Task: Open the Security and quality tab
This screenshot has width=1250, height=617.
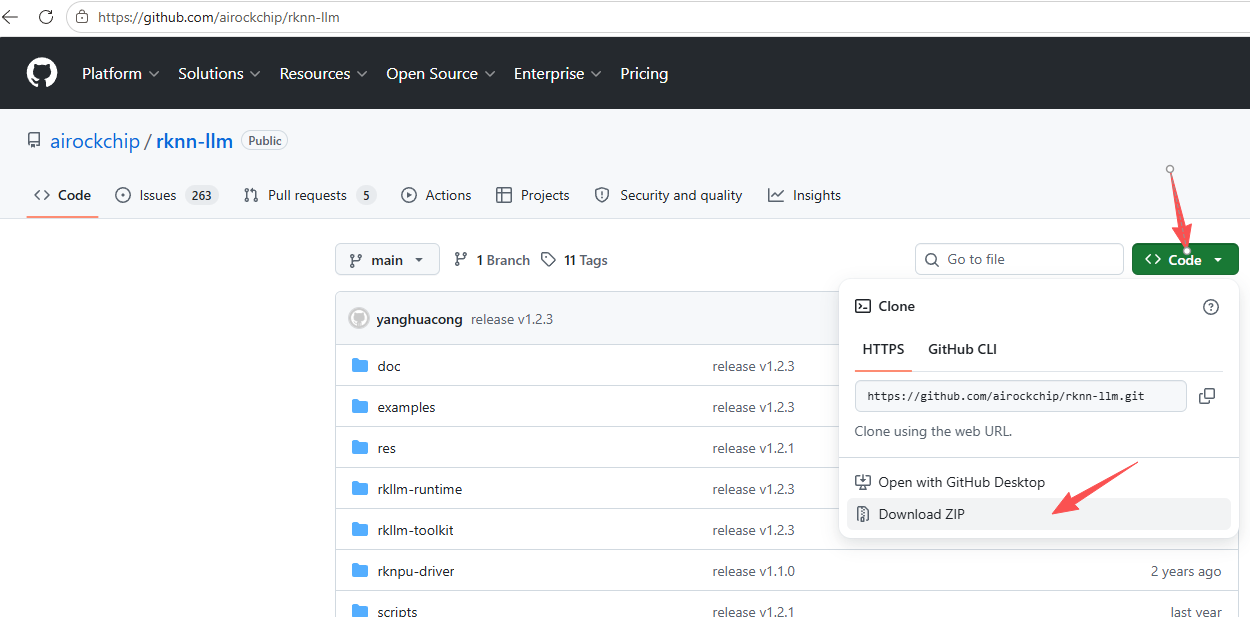Action: (x=668, y=195)
